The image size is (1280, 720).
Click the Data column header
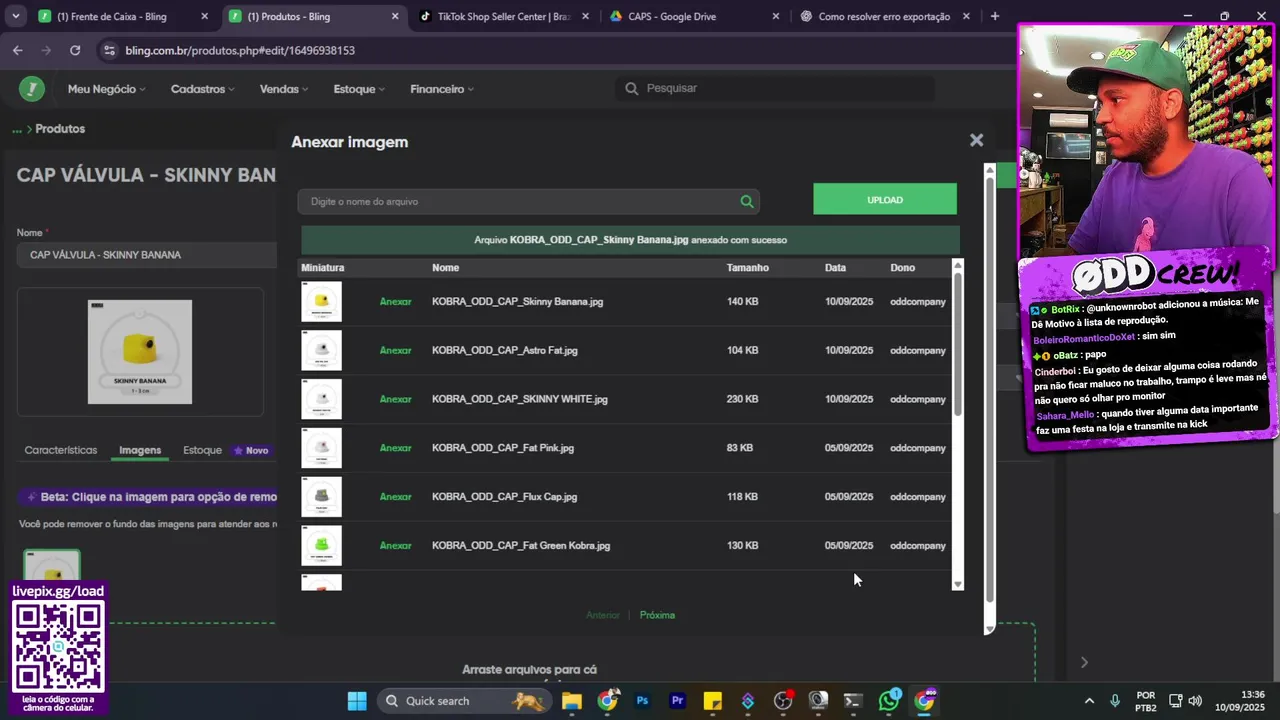pos(835,268)
